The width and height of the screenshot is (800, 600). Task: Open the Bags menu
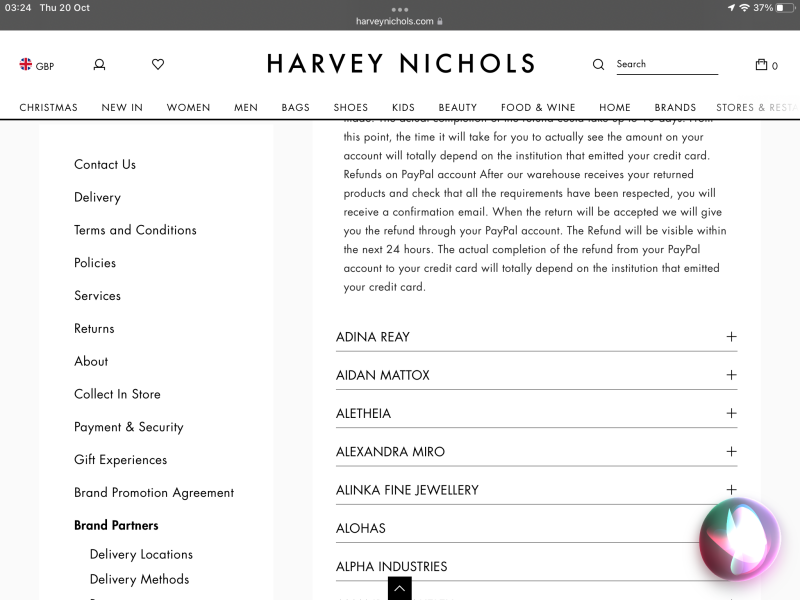point(295,107)
